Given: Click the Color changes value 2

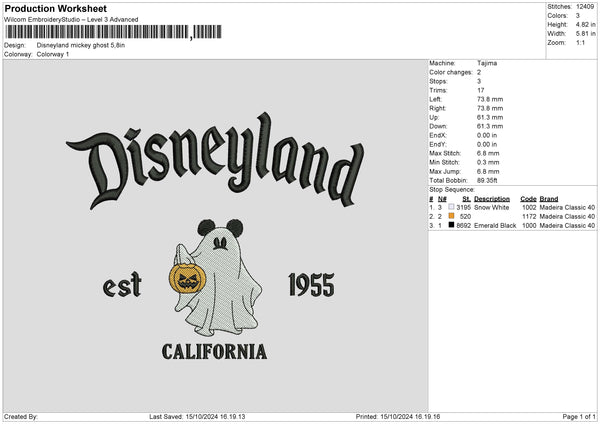Looking at the screenshot, I should pyautogui.click(x=479, y=72).
